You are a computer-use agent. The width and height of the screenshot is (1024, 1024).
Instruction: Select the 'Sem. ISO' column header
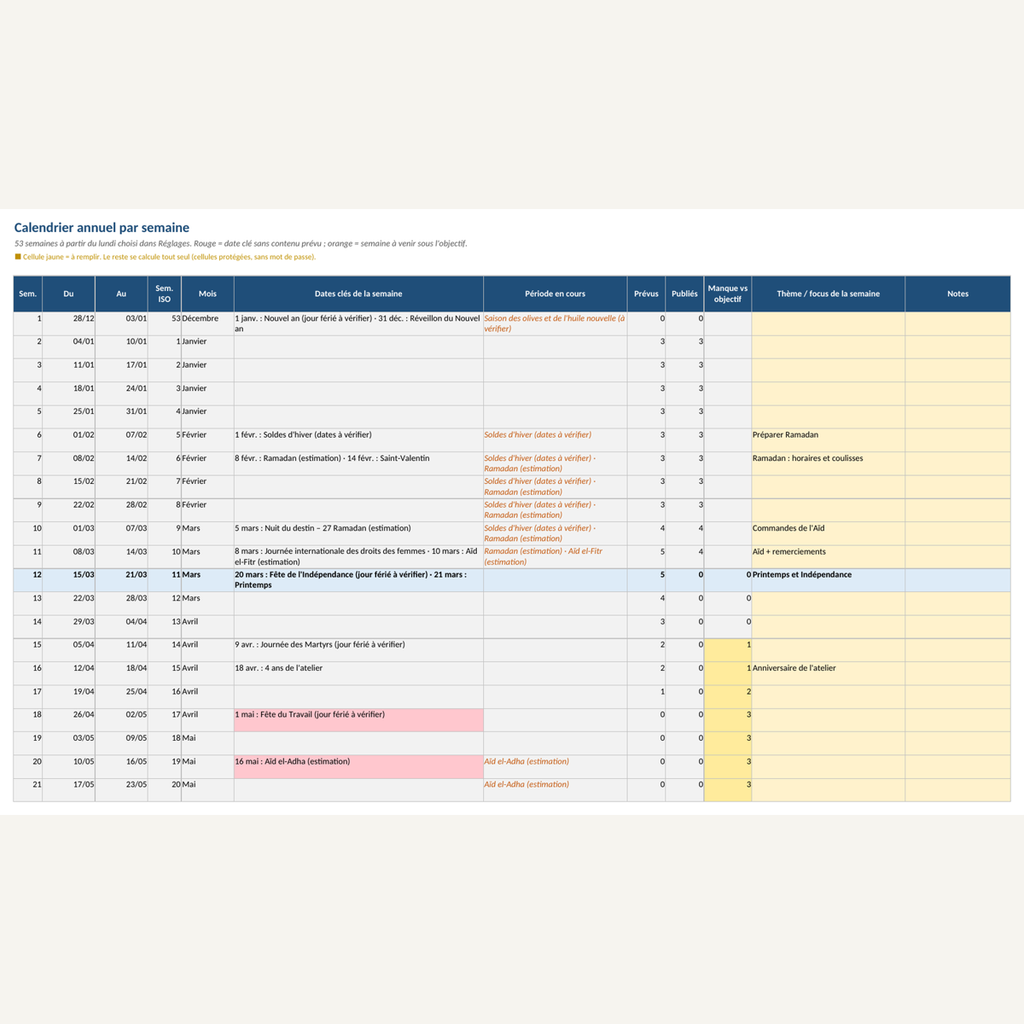(165, 294)
